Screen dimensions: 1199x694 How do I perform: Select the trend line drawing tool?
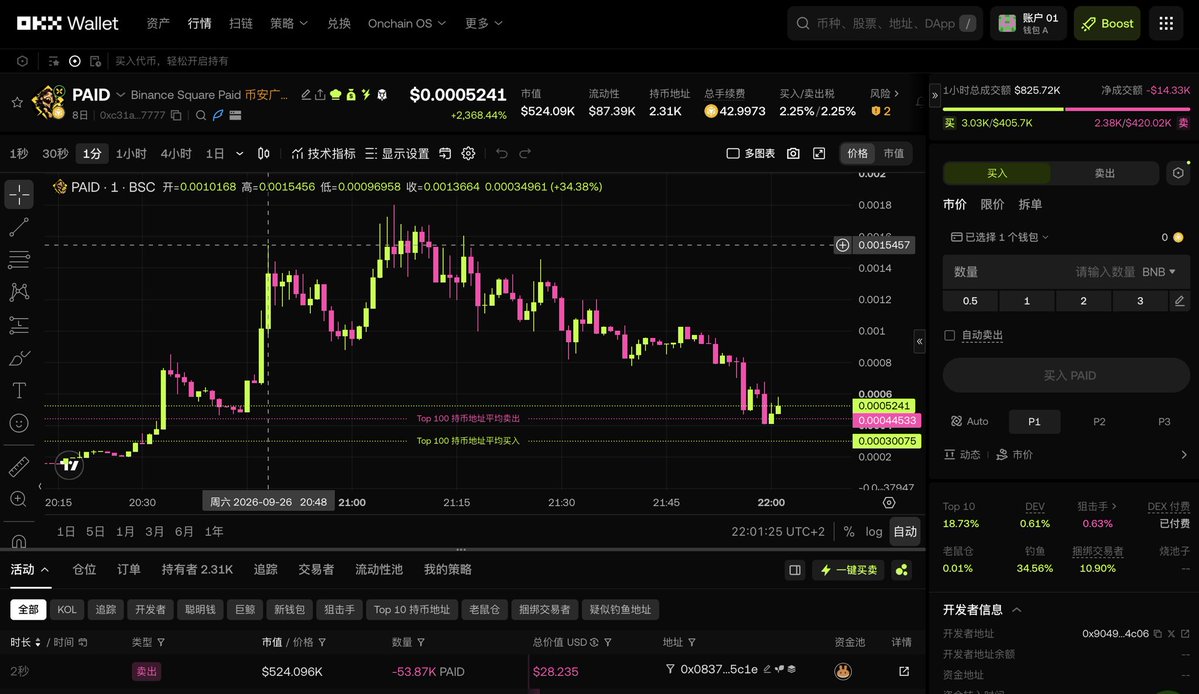[x=19, y=227]
